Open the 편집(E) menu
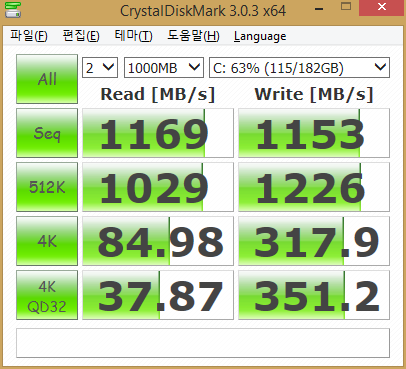 coord(81,36)
